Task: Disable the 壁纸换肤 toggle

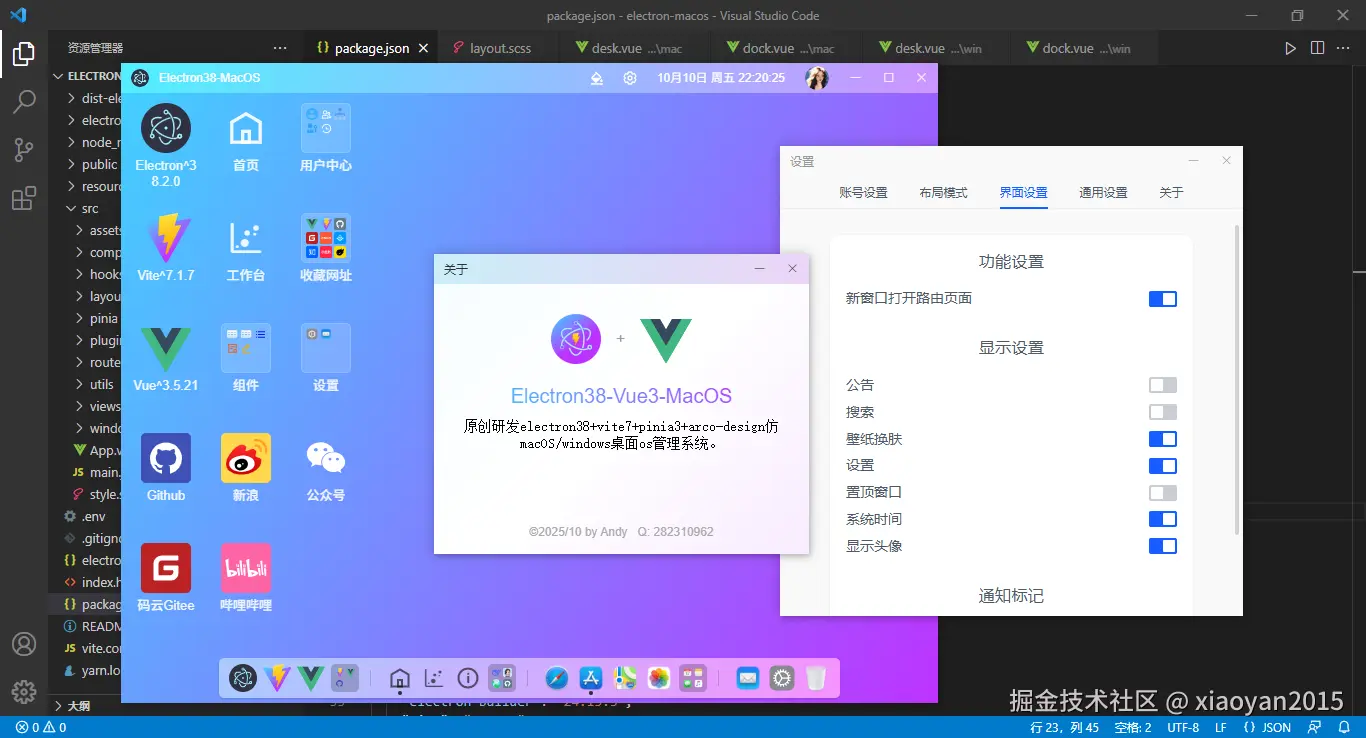Action: (x=1163, y=438)
